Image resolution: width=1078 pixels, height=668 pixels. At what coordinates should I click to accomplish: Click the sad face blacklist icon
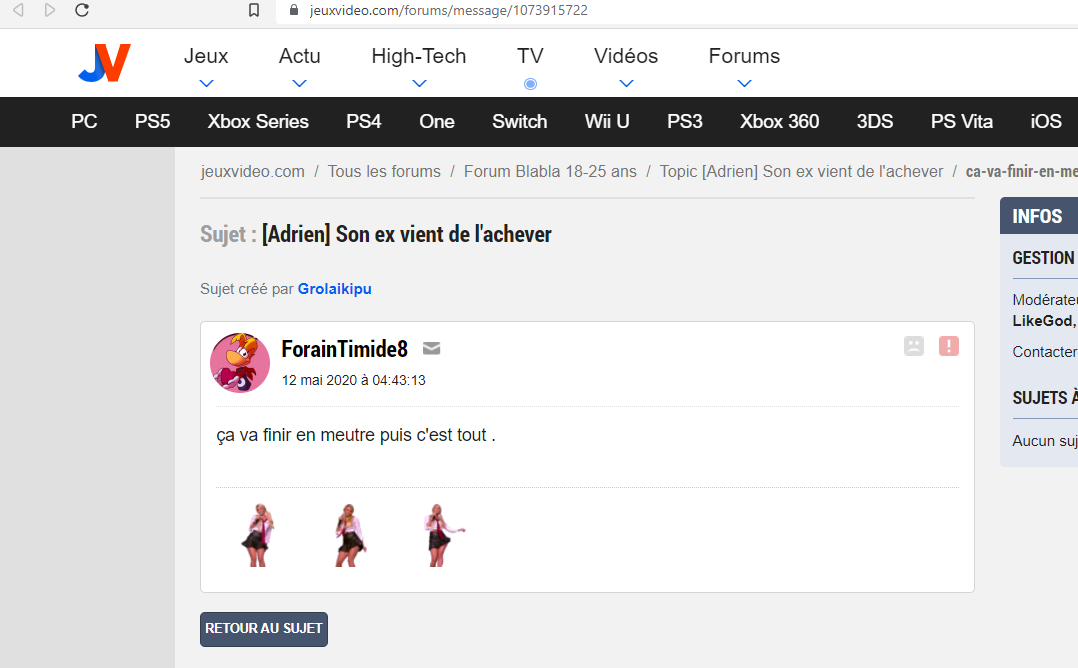[x=913, y=346]
